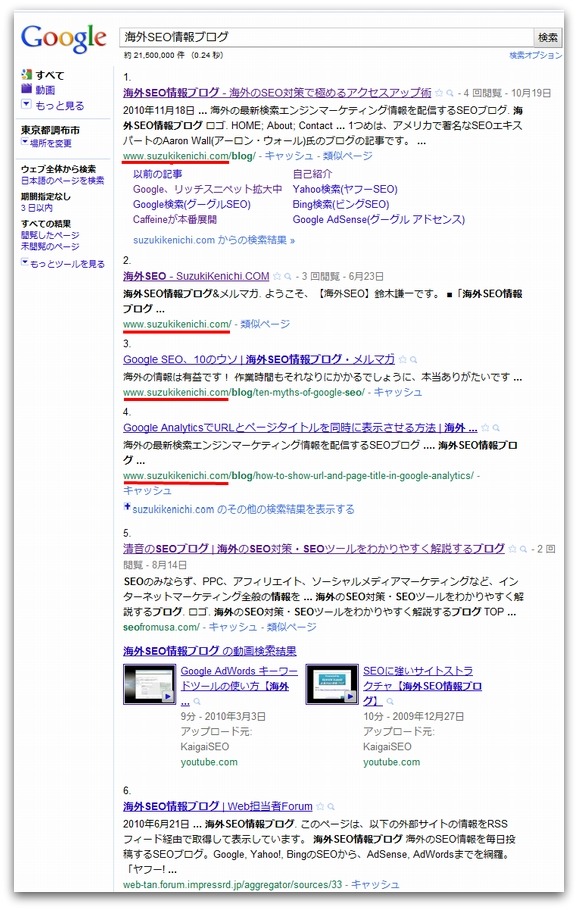Image resolution: width=578 pixels, height=910 pixels.
Task: Show only 閲覧したページ
Action: [x=50, y=235]
